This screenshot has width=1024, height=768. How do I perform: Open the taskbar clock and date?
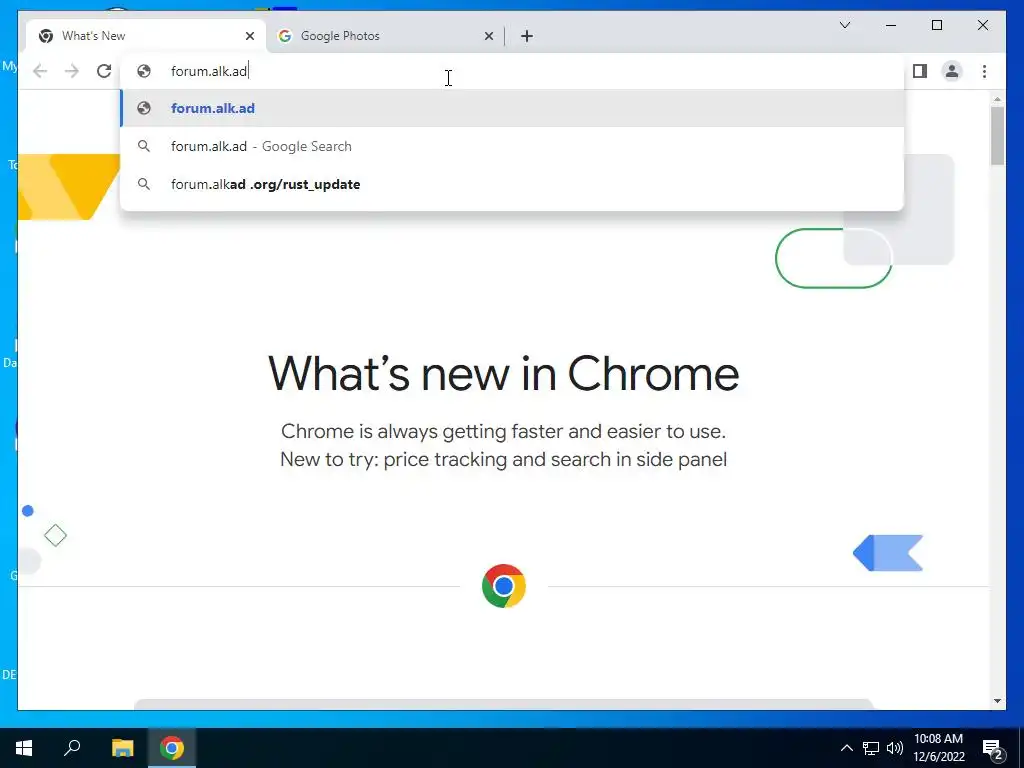click(x=938, y=748)
